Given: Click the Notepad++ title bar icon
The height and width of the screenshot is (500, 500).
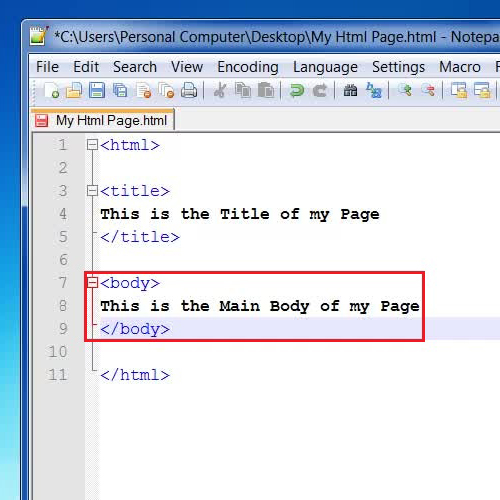Looking at the screenshot, I should coord(39,35).
